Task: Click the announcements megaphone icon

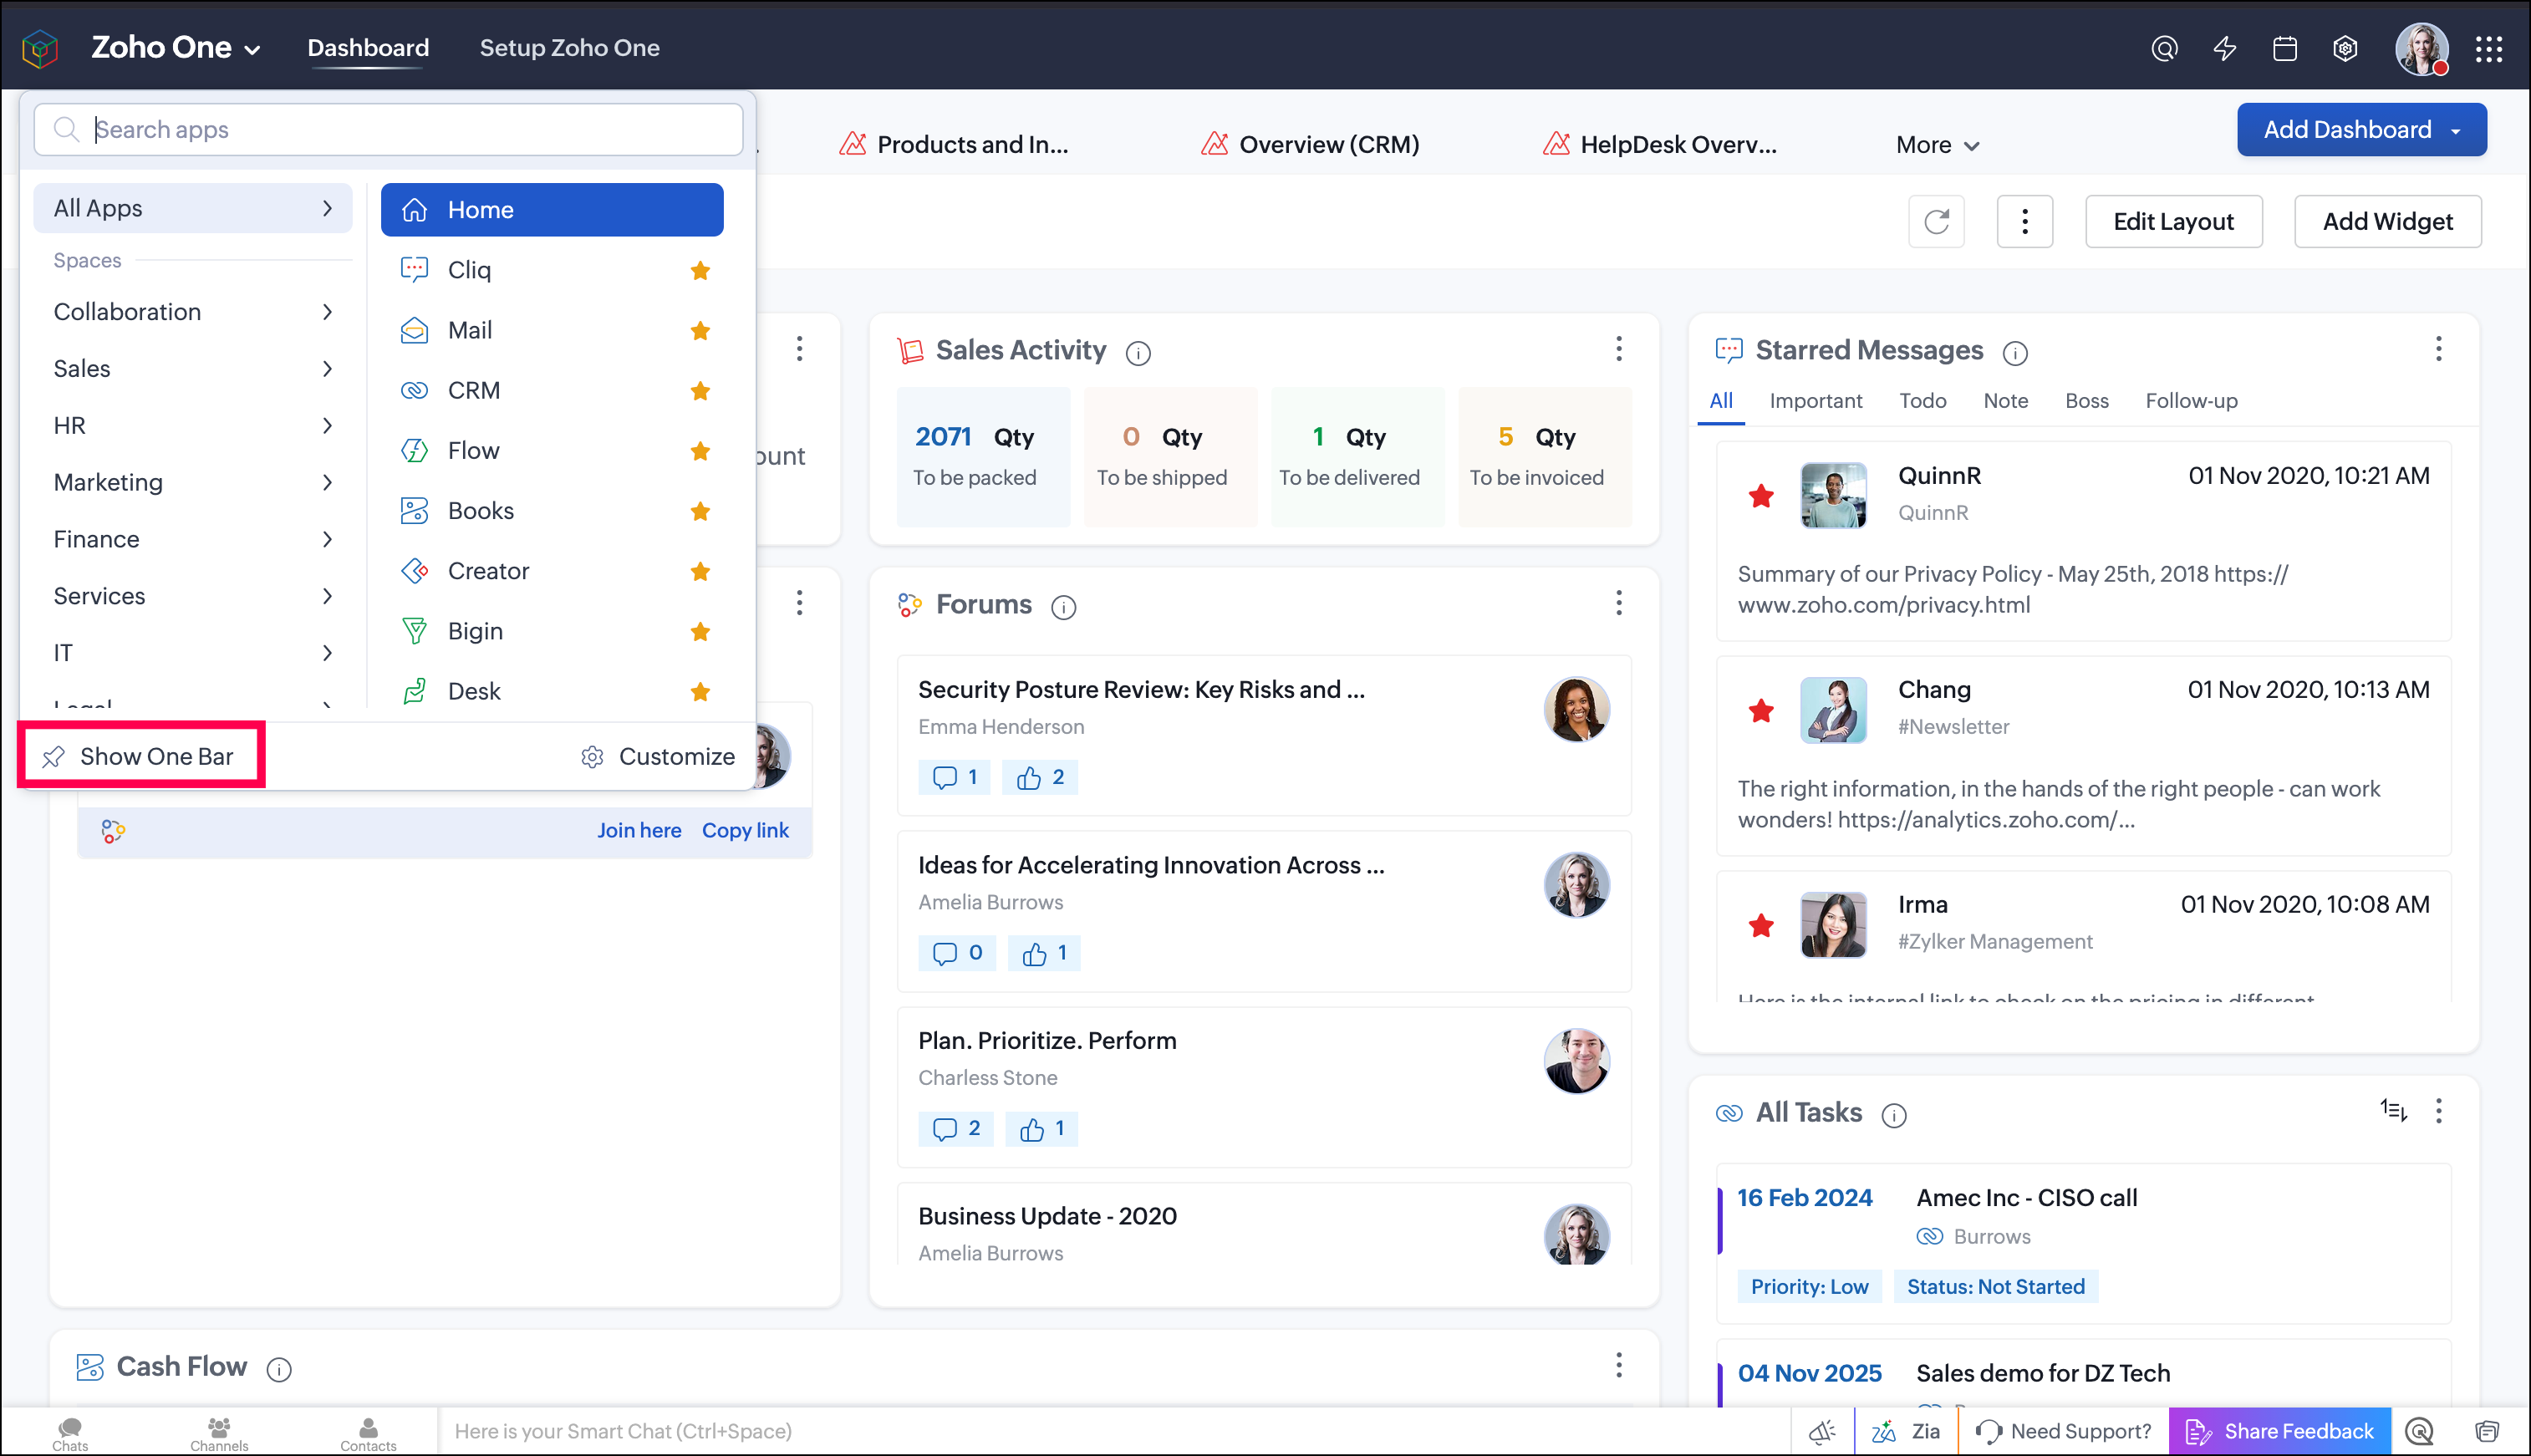Action: (1822, 1431)
